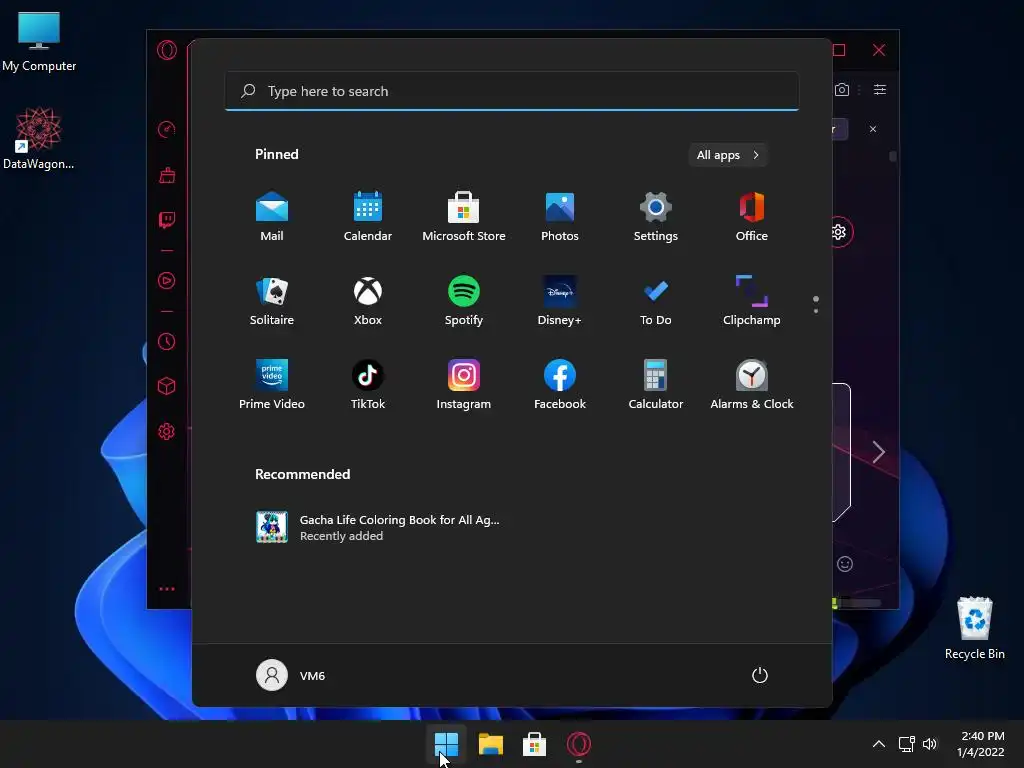The image size is (1024, 768).
Task: Open the Mail app
Action: [272, 217]
